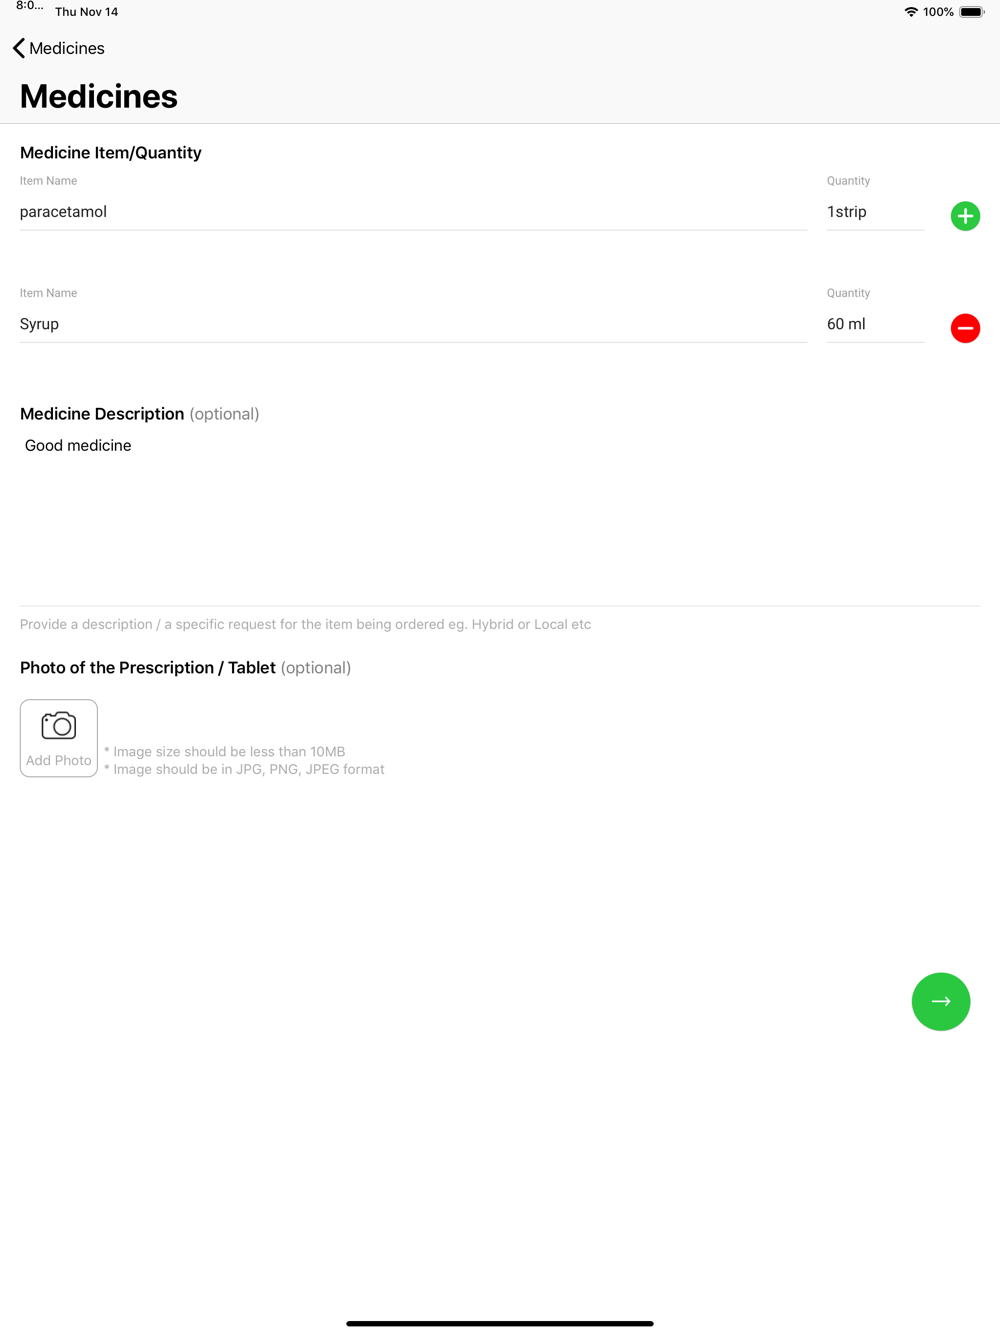1000x1334 pixels.
Task: Tap the camera icon to add photo
Action: click(x=59, y=727)
